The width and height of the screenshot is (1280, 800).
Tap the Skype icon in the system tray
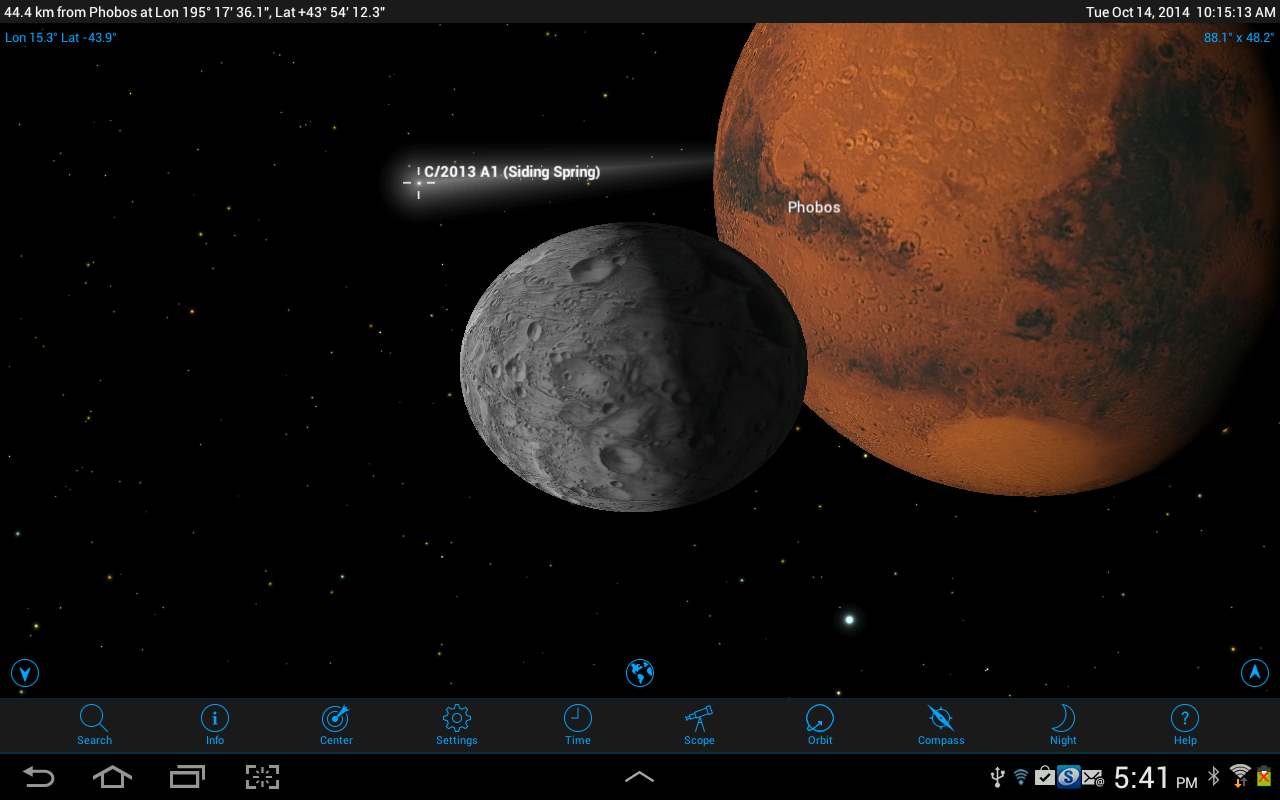[x=1069, y=776]
